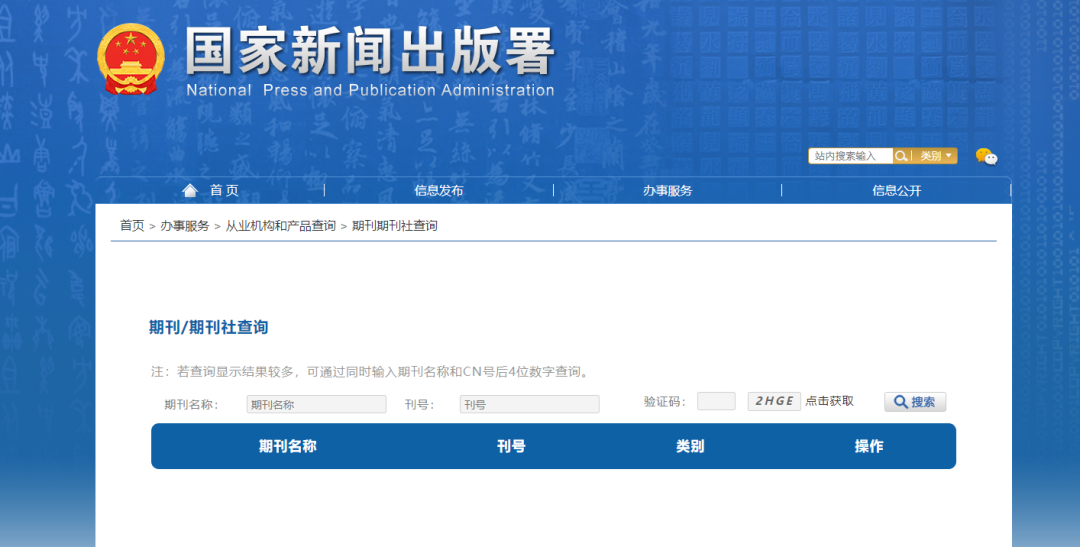Open the WeChat chat bubble icon
This screenshot has height=547, width=1080.
(x=986, y=156)
